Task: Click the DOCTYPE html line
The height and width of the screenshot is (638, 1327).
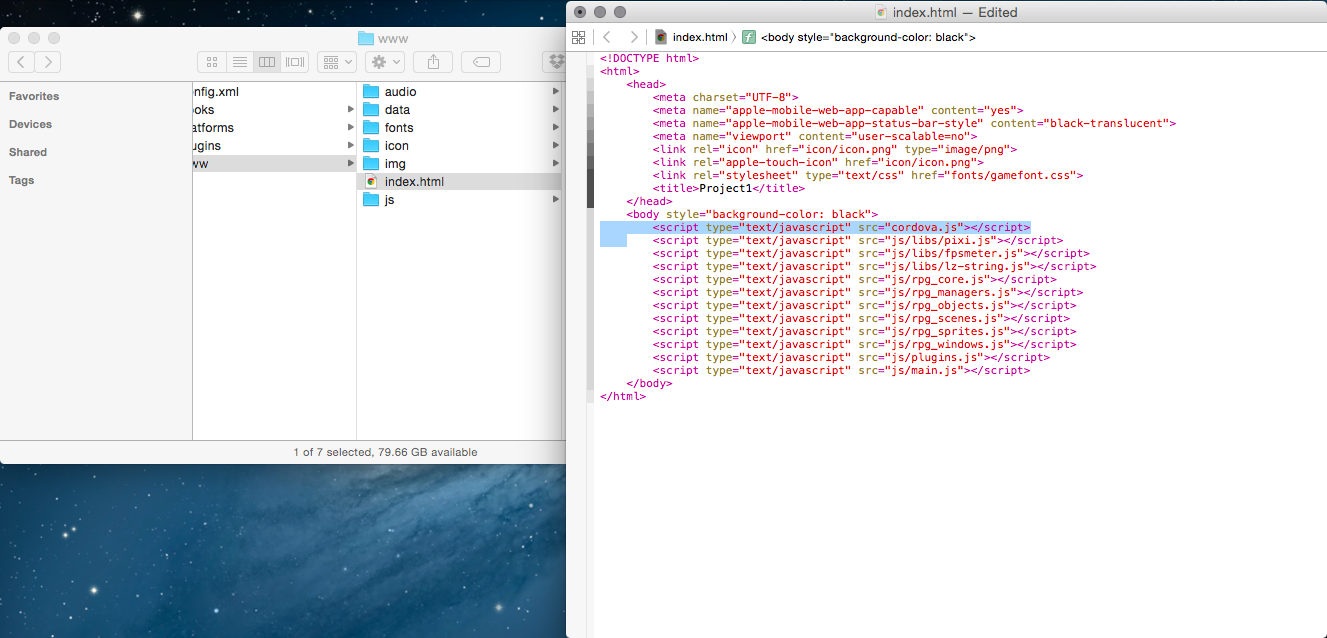Action: pos(649,58)
